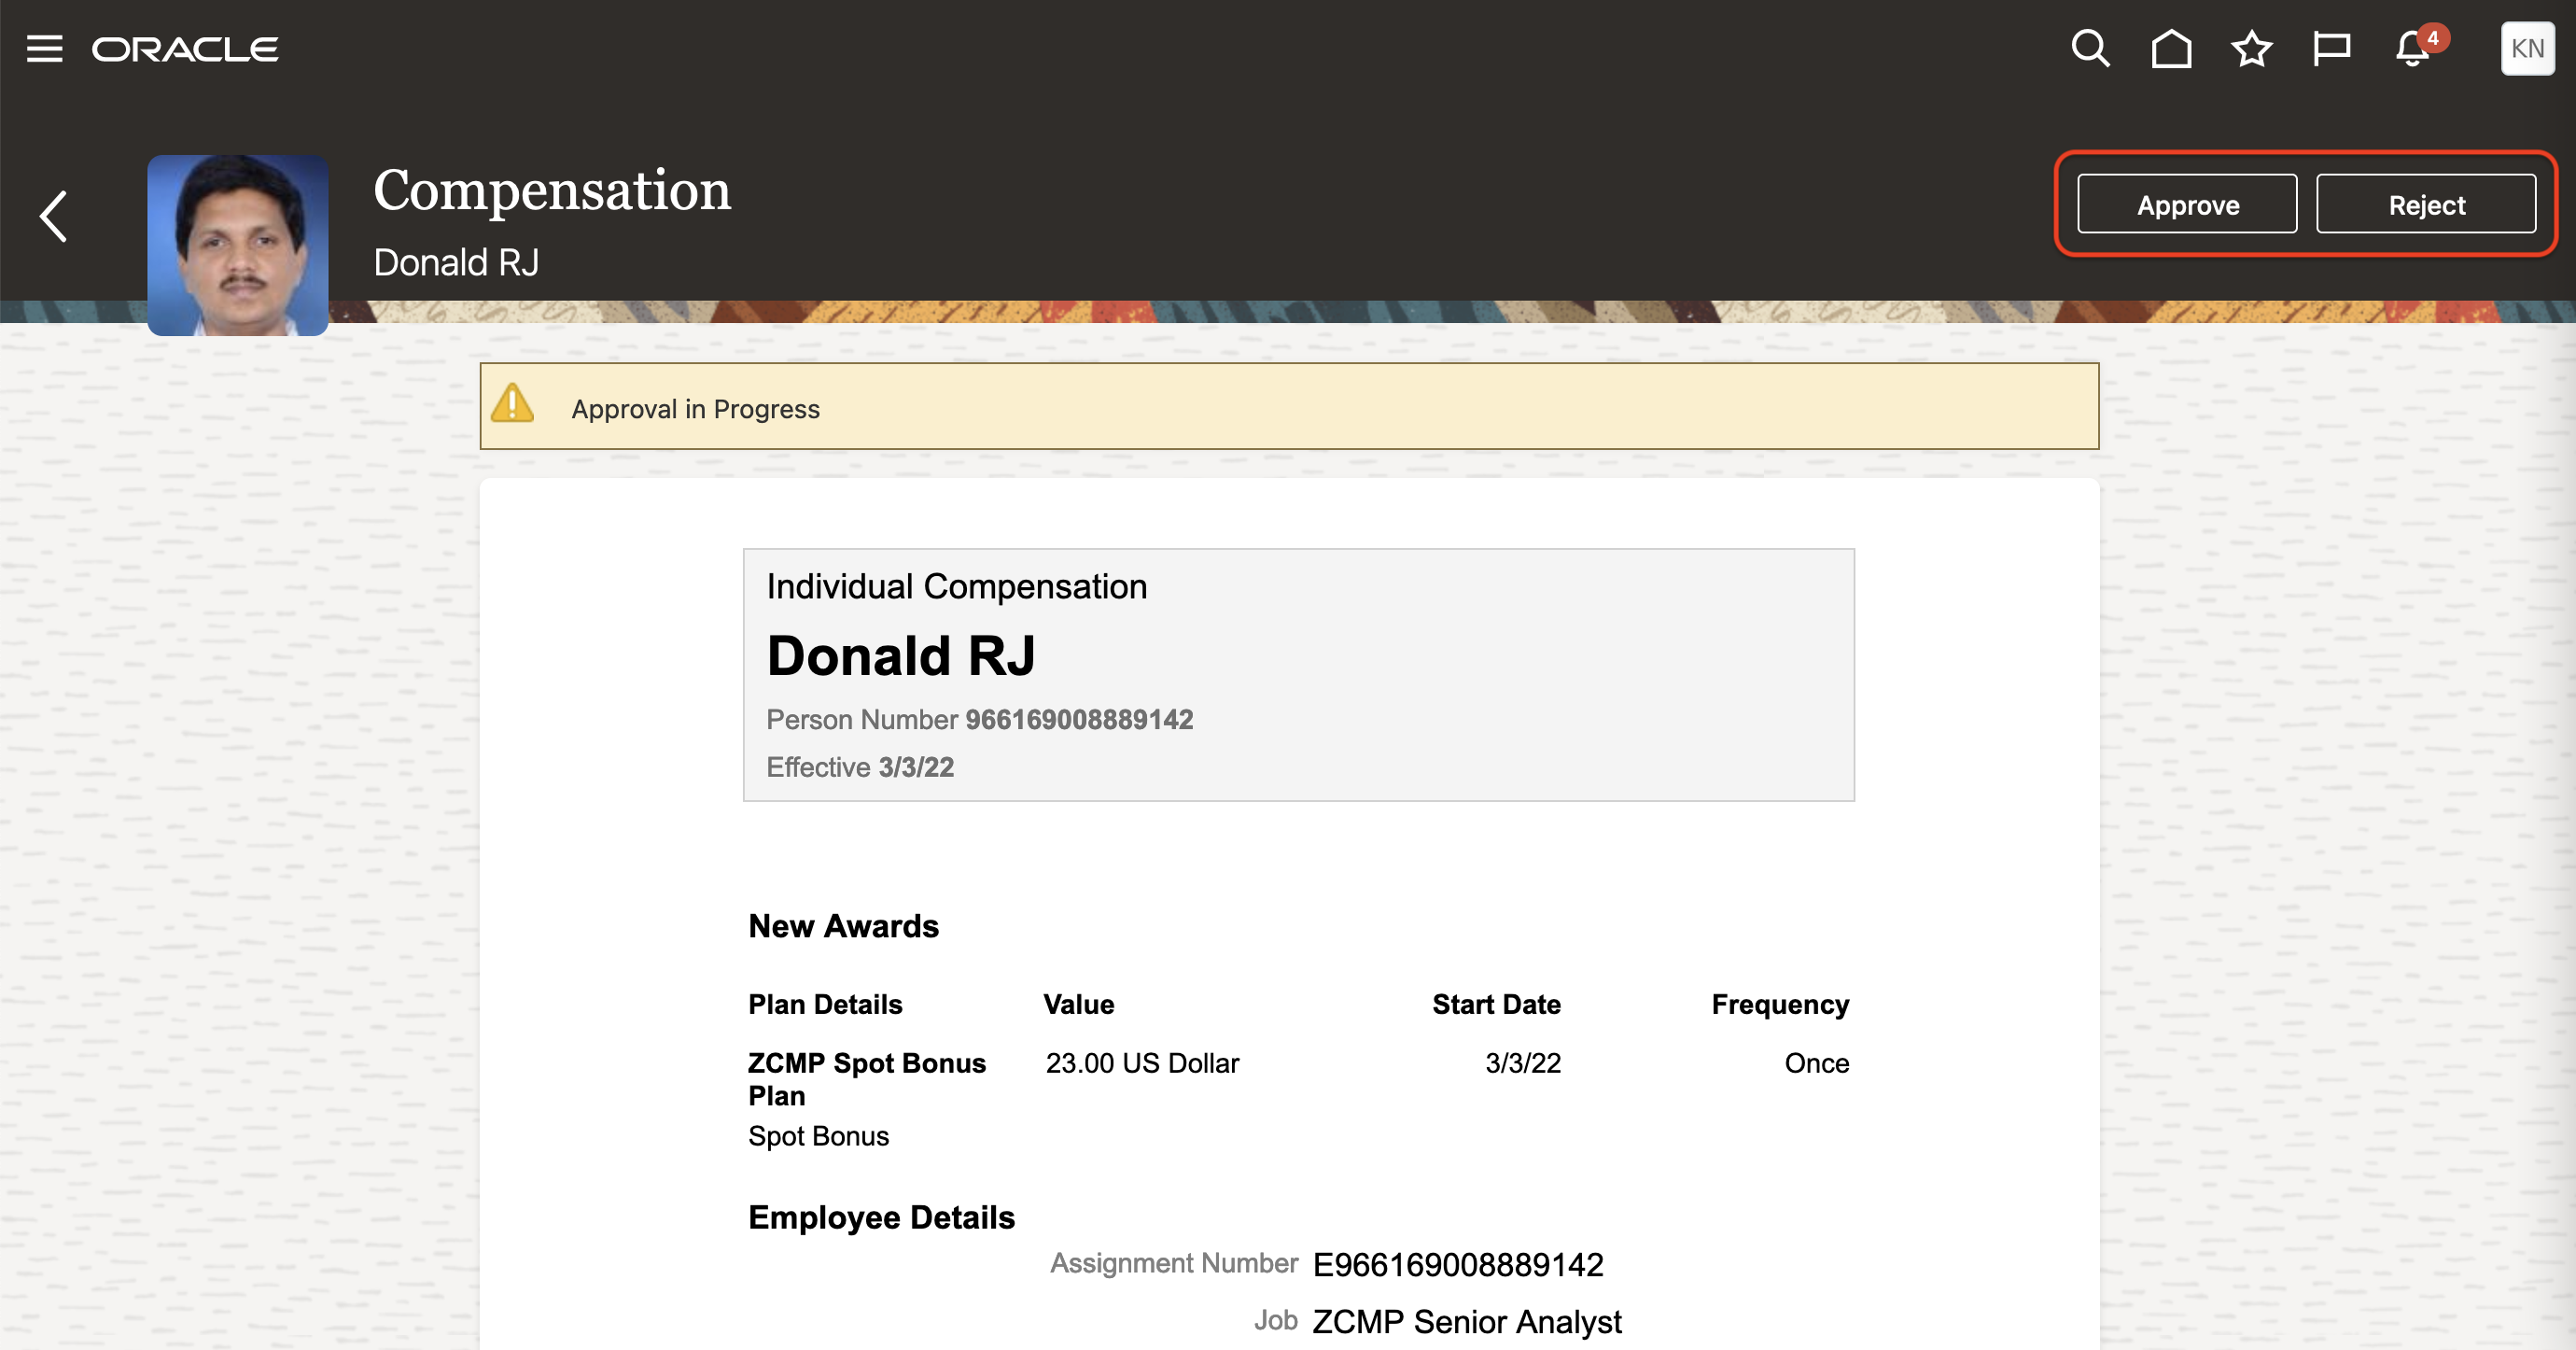Screen dimensions: 2576x1350
Task: Click the Oracle logo
Action: [x=185, y=49]
